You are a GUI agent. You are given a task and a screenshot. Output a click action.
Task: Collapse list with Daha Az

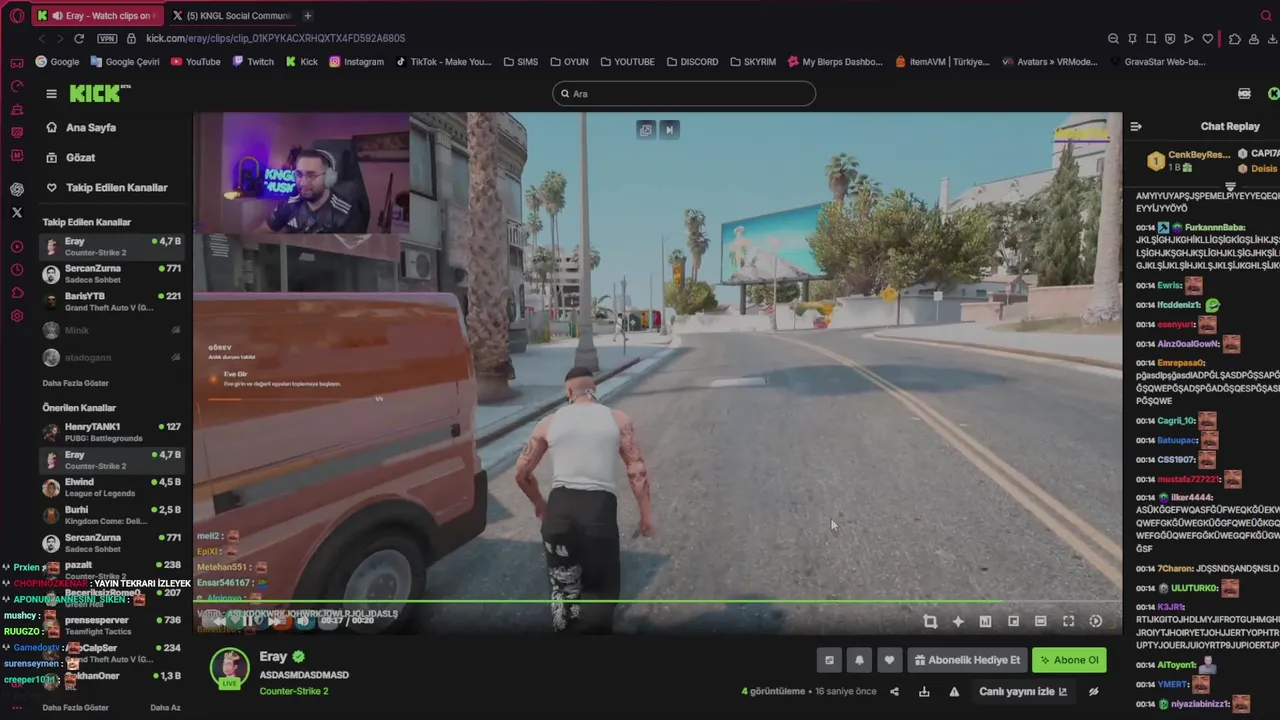(x=165, y=708)
